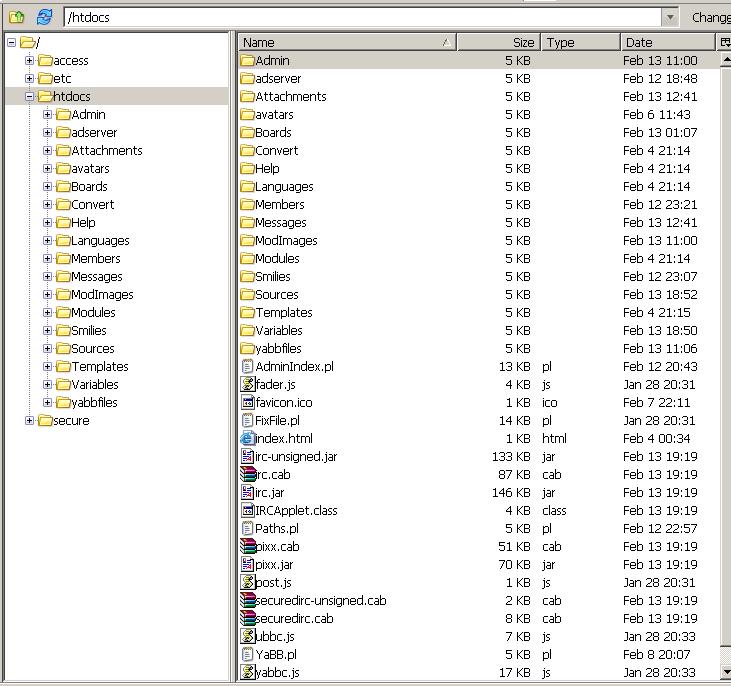Image resolution: width=731 pixels, height=686 pixels.
Task: Edit the /htdocs path field
Action: (363, 18)
